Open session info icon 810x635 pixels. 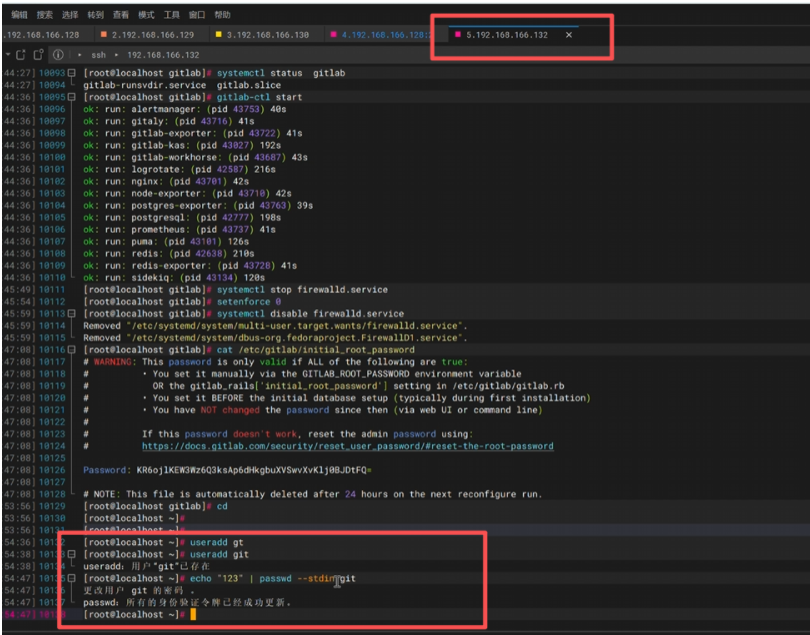(x=58, y=54)
